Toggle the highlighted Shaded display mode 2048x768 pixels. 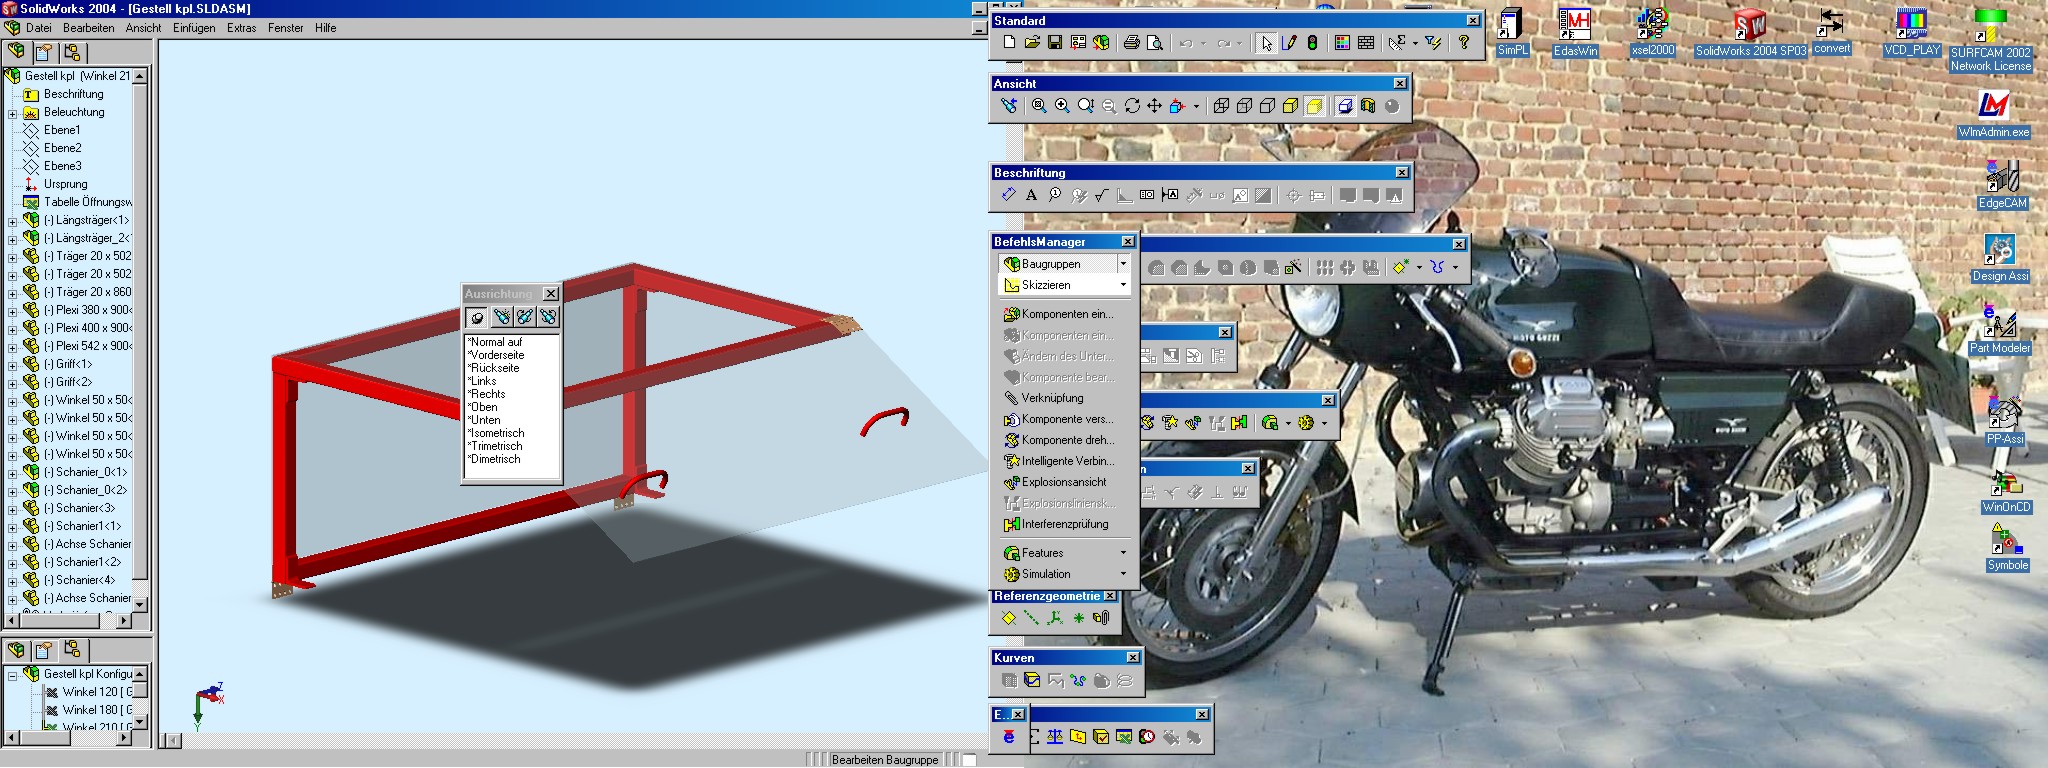point(1314,106)
